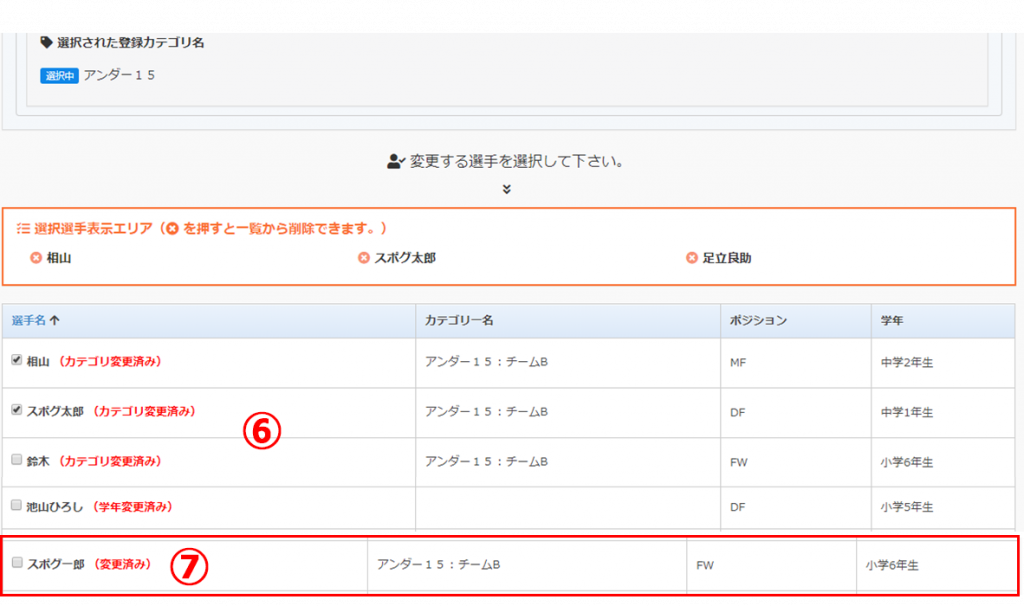Check the 鈴木 player checkbox

(x=16, y=461)
